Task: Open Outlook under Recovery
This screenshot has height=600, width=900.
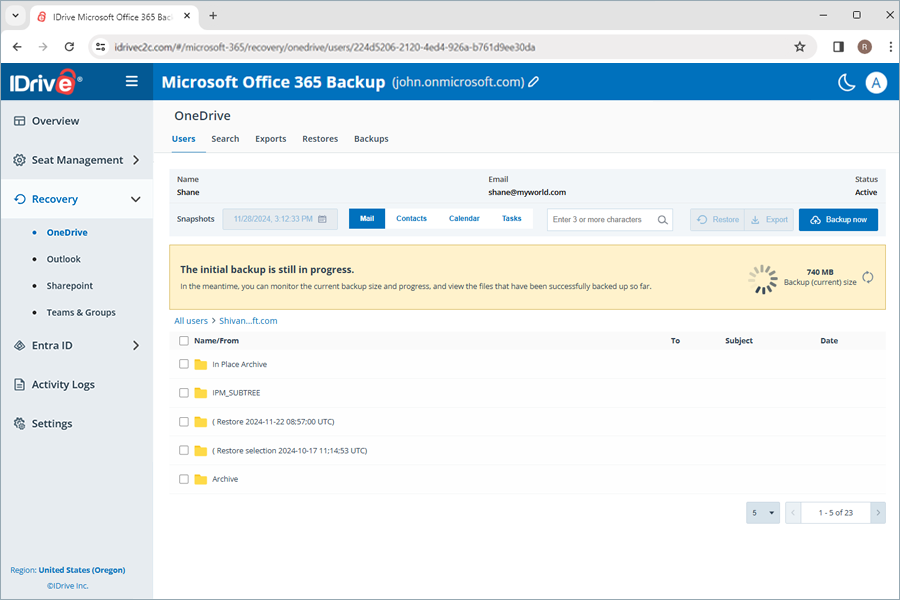Action: click(x=64, y=259)
